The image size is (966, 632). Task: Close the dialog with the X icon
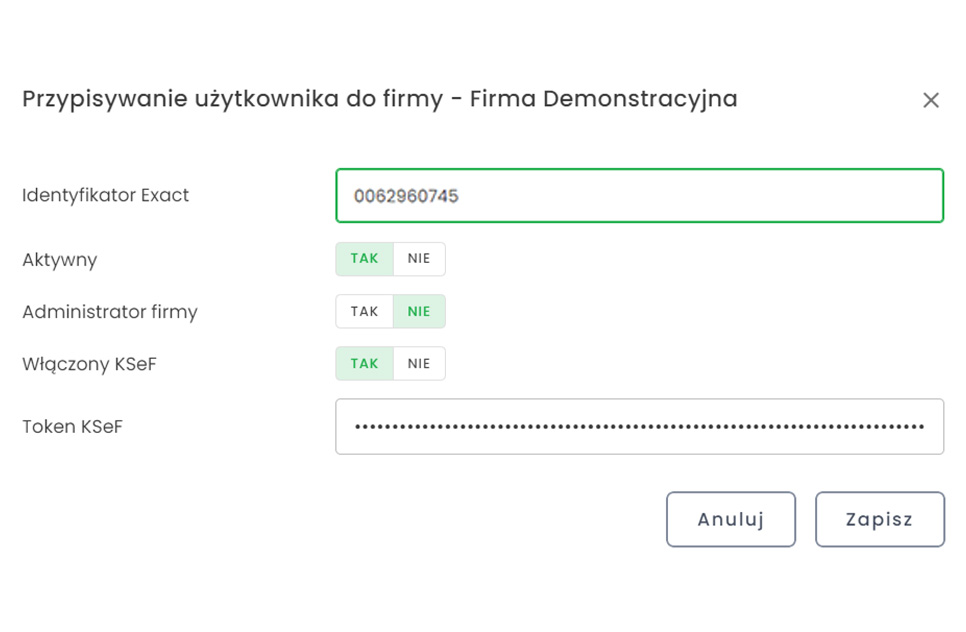point(931,100)
